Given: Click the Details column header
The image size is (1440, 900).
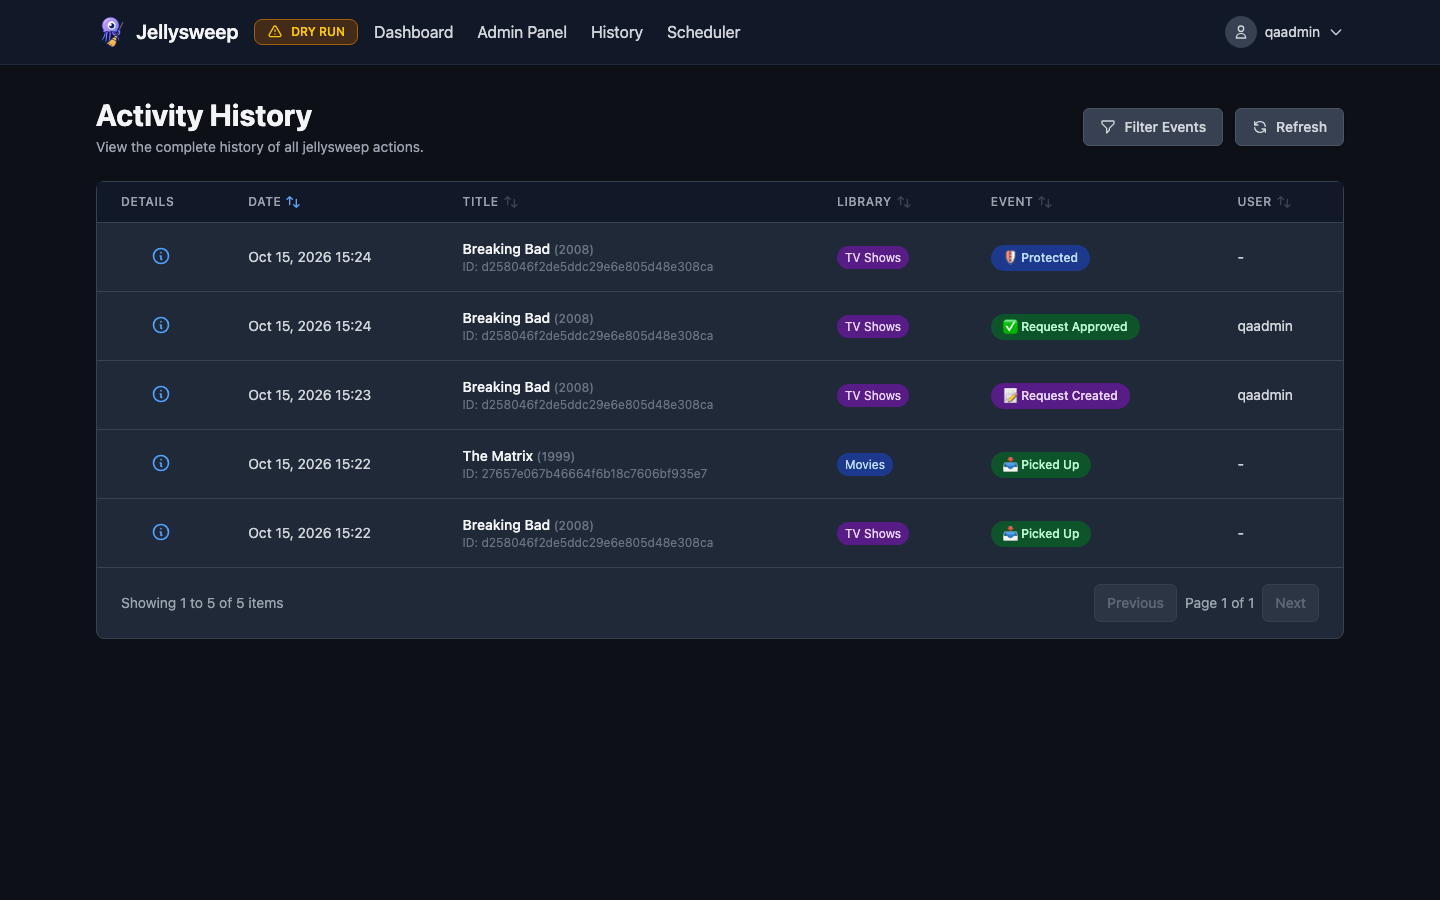Looking at the screenshot, I should pos(148,202).
